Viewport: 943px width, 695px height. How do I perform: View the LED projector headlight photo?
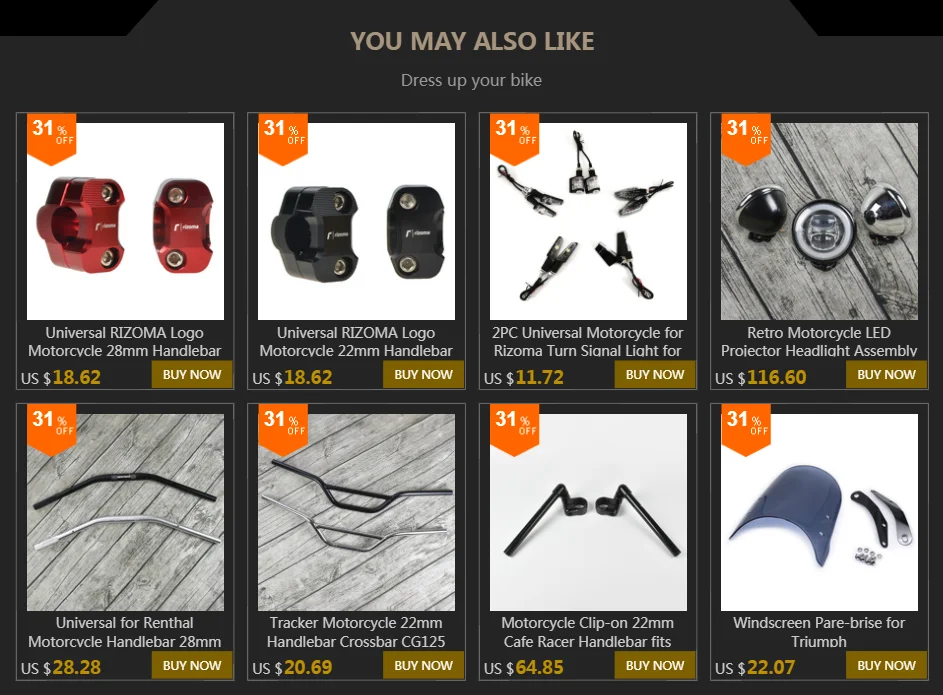[819, 221]
